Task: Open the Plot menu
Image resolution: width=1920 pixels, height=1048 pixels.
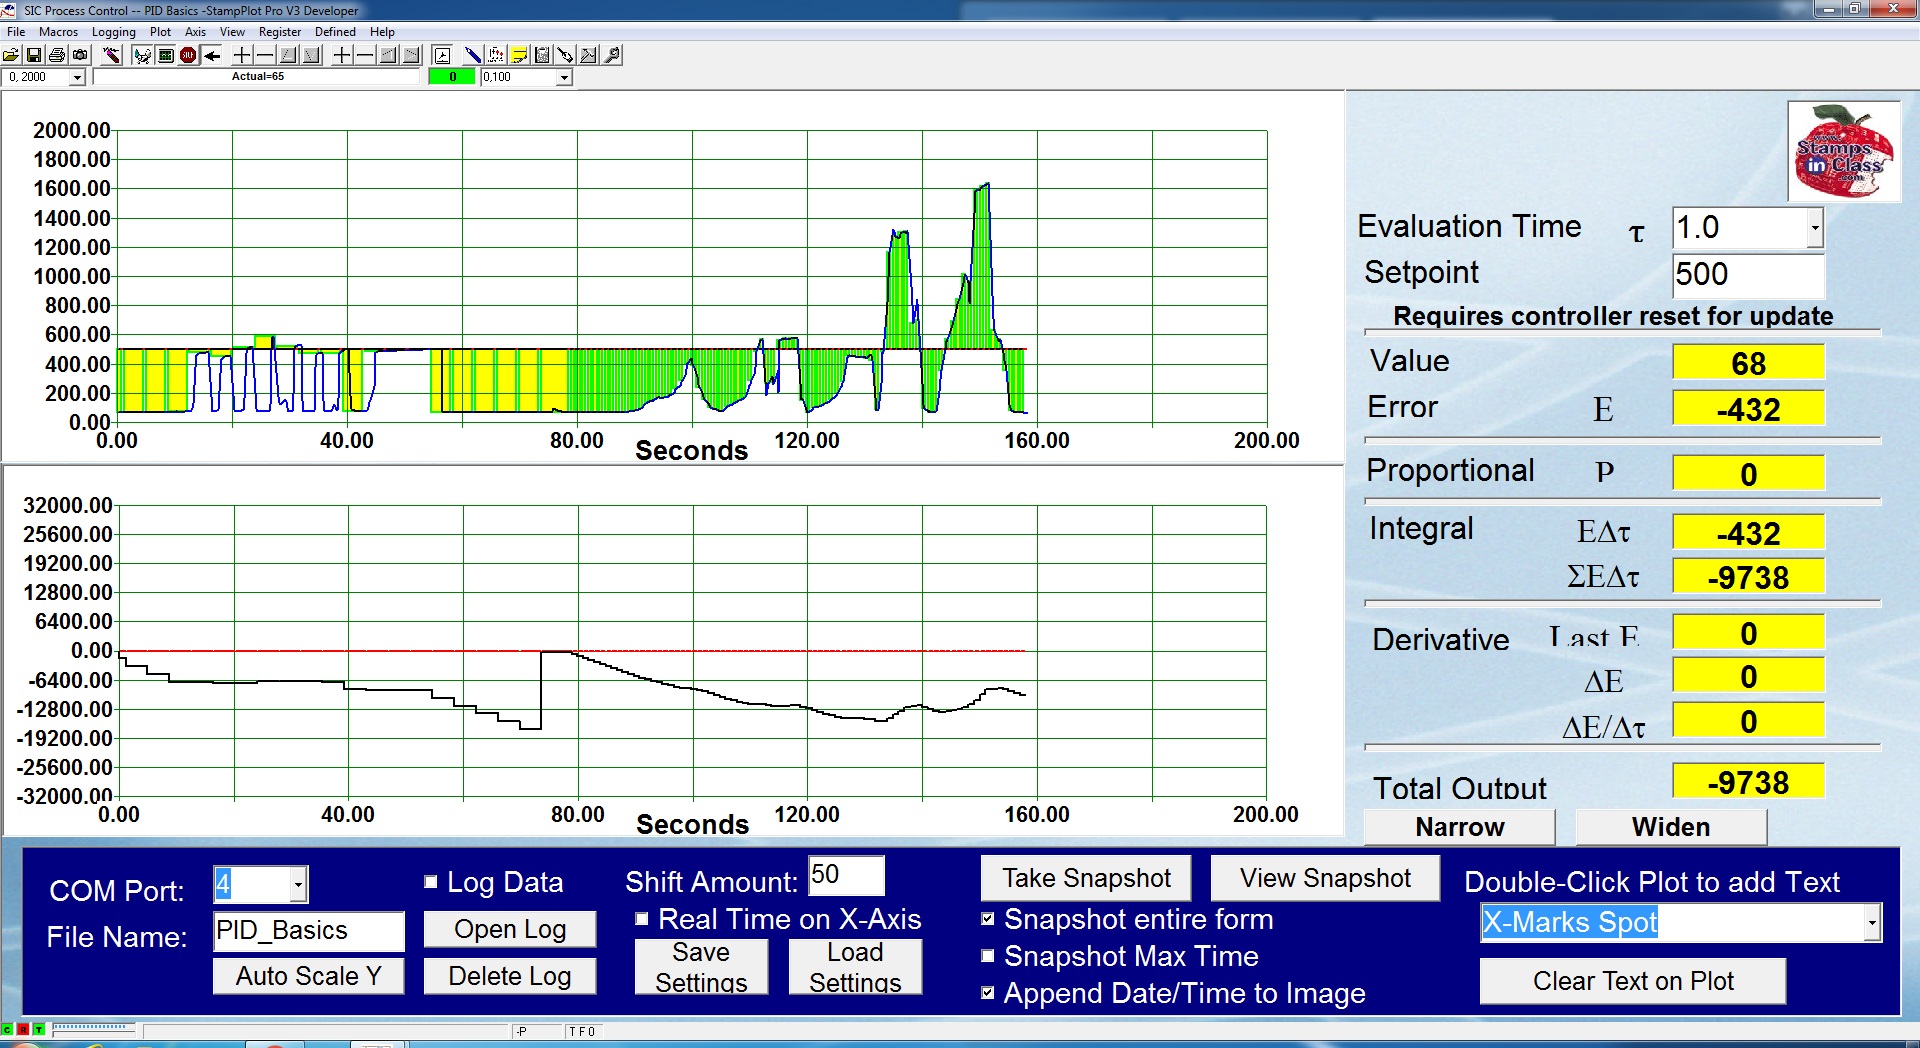Action: pos(160,32)
